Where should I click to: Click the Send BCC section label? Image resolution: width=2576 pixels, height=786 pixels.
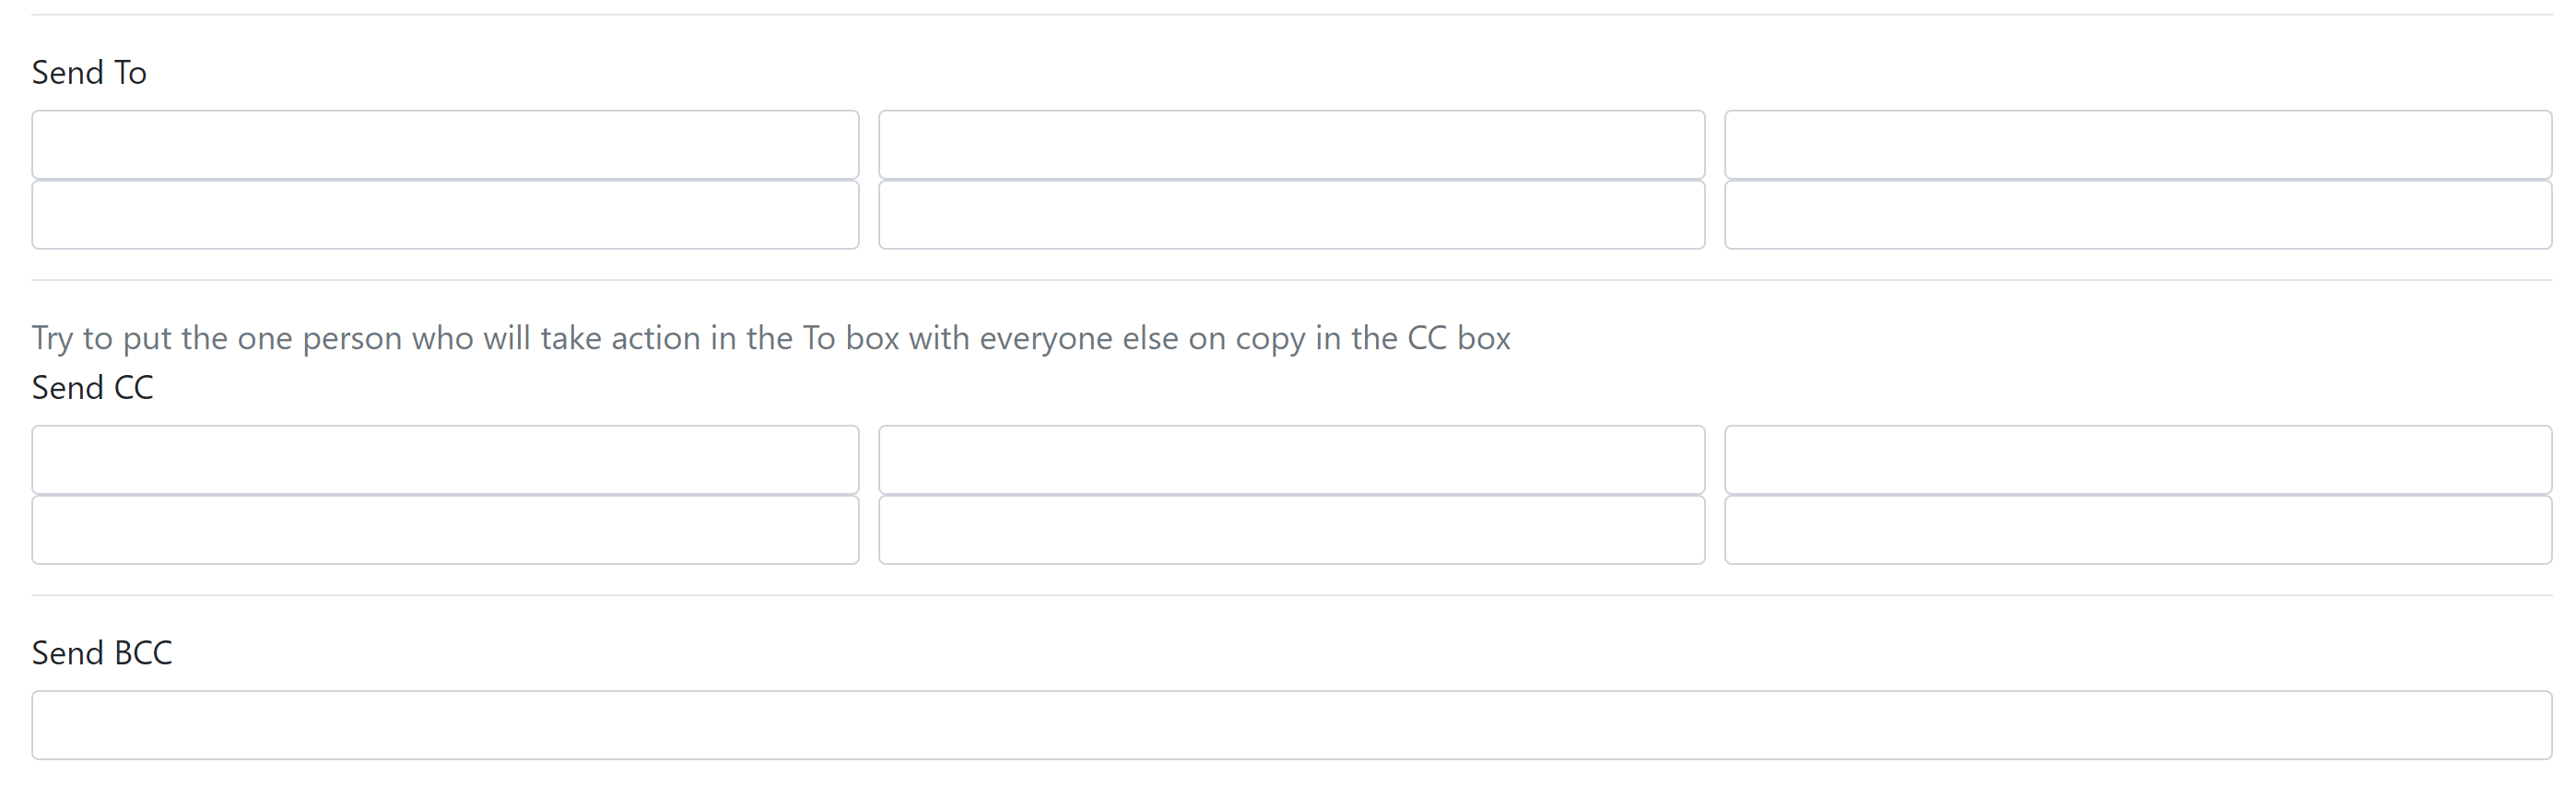click(x=102, y=652)
